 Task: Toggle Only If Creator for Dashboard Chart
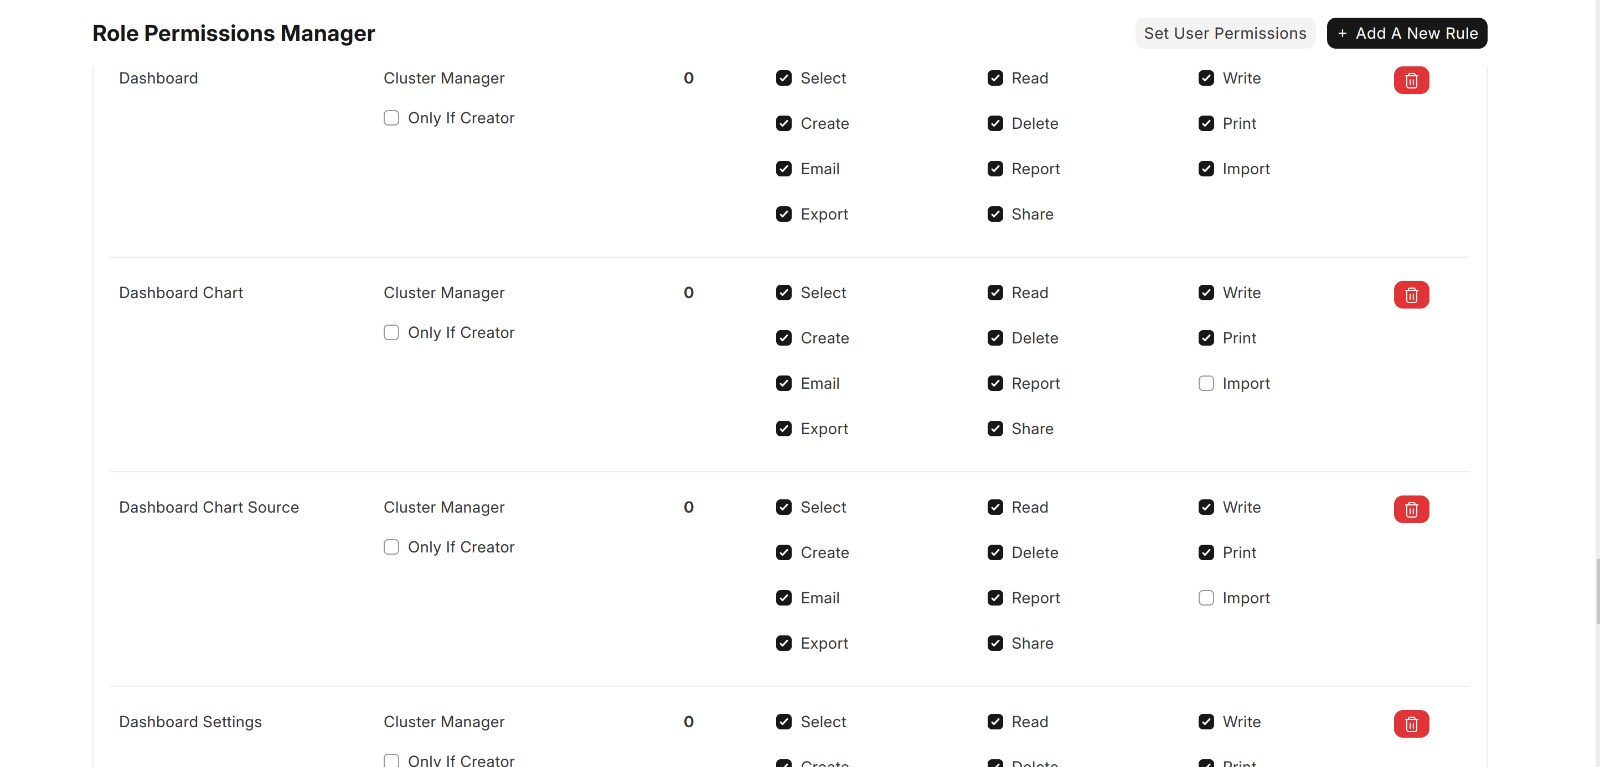392,333
